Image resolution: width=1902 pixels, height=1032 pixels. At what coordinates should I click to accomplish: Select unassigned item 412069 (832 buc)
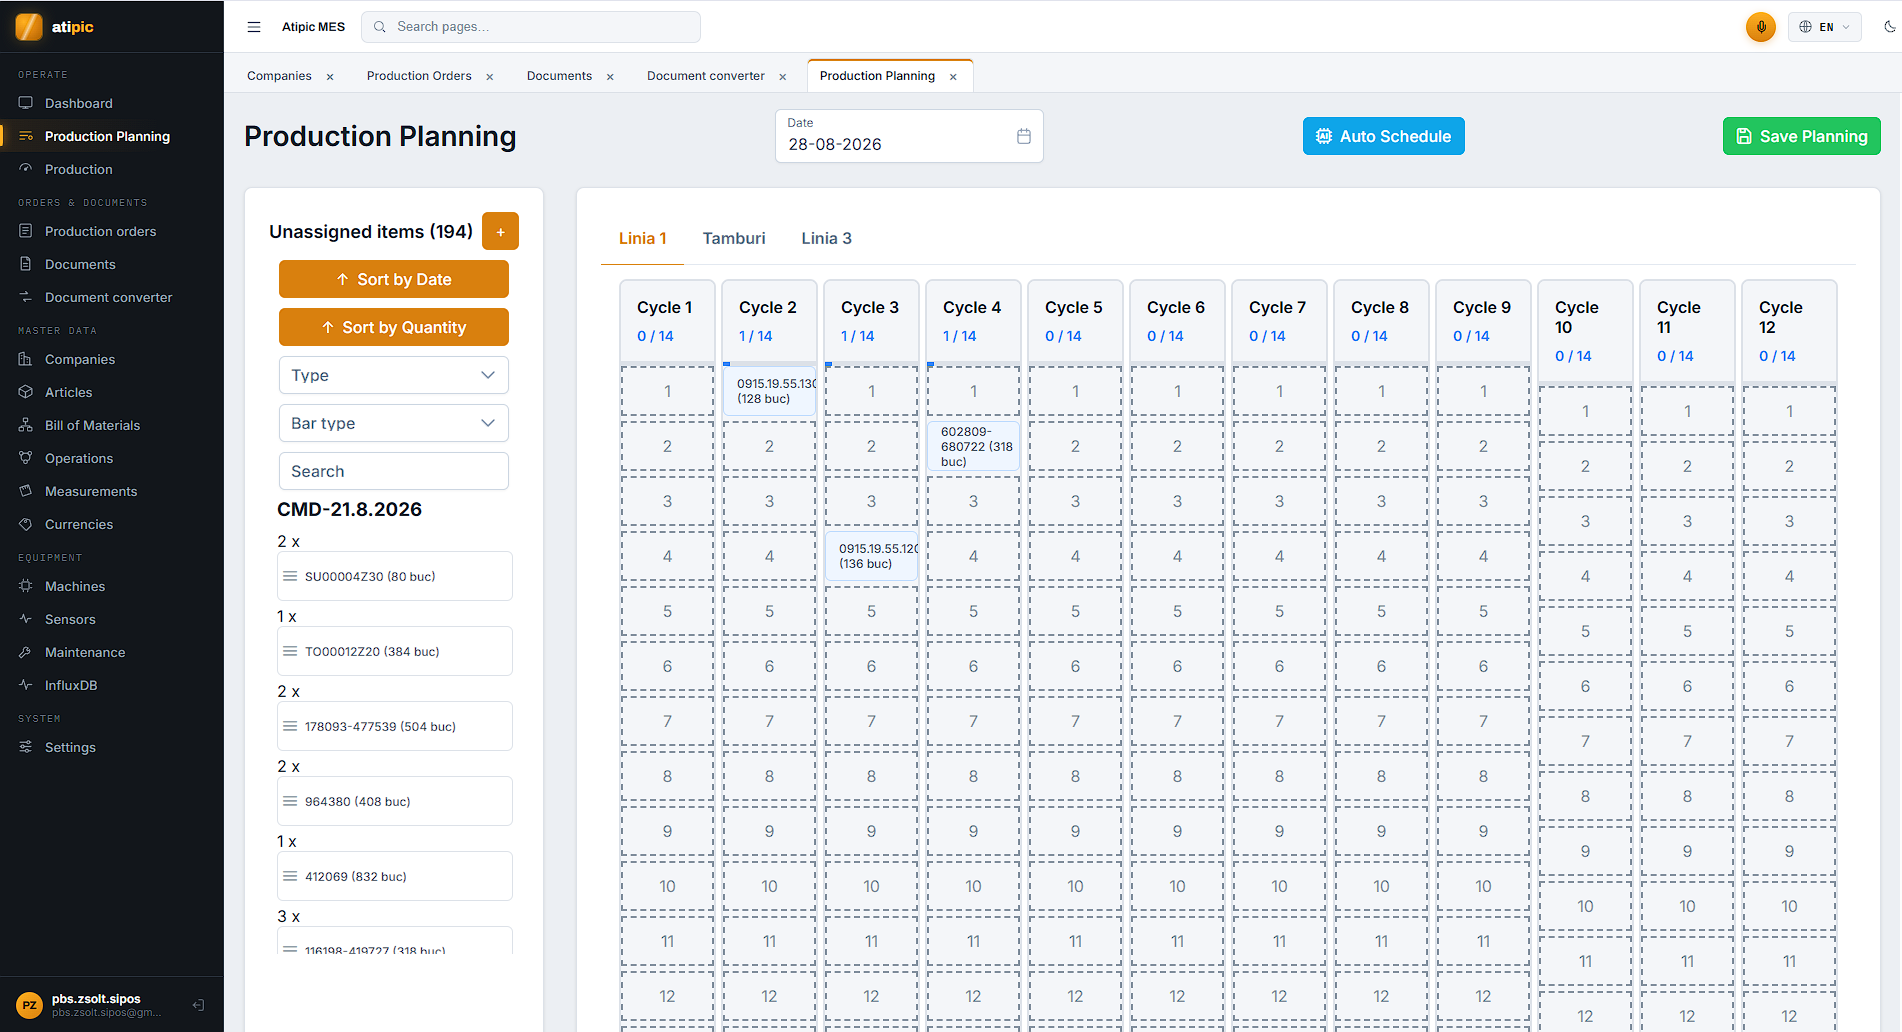coord(395,876)
